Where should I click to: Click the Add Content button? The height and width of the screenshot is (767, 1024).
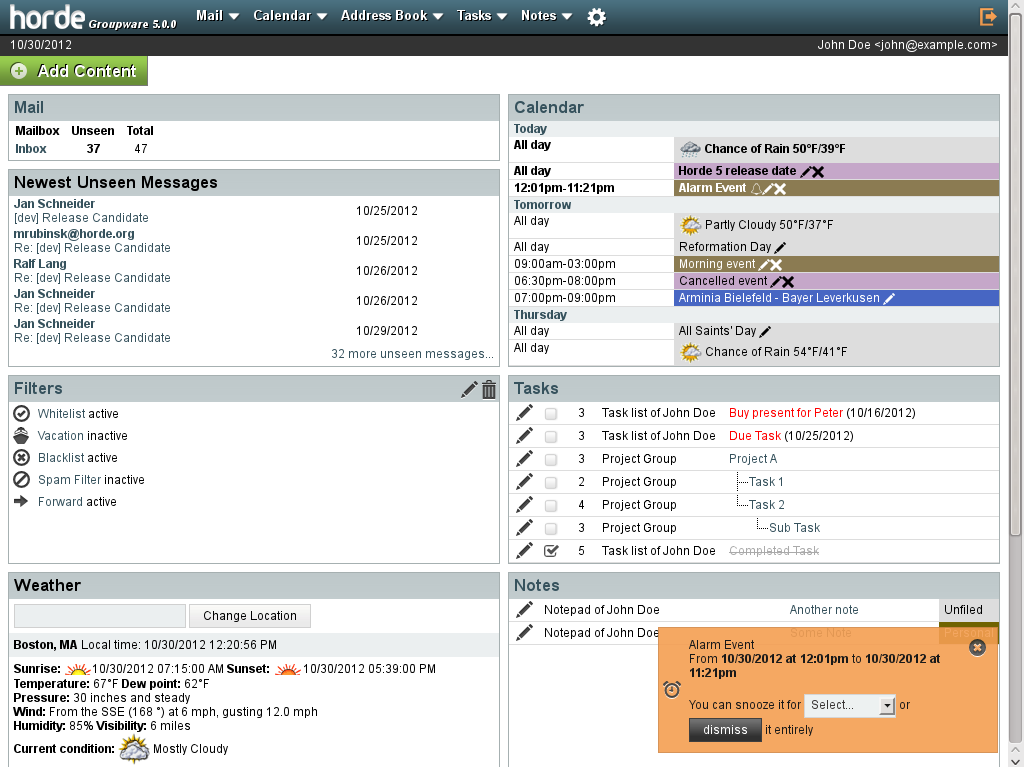(x=75, y=71)
